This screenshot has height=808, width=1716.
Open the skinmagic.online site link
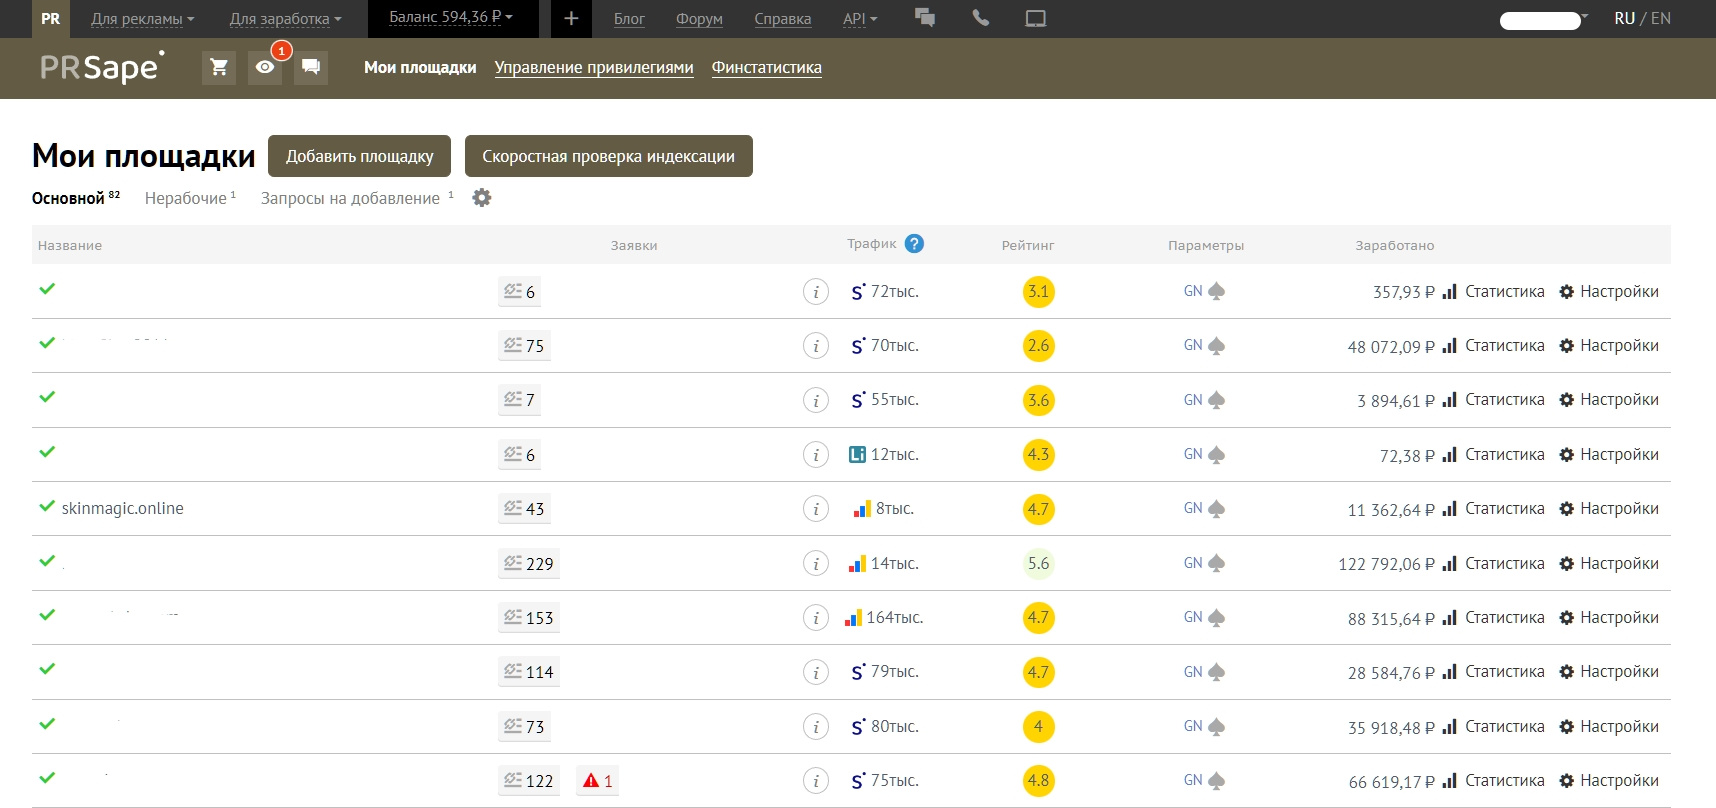tap(122, 508)
